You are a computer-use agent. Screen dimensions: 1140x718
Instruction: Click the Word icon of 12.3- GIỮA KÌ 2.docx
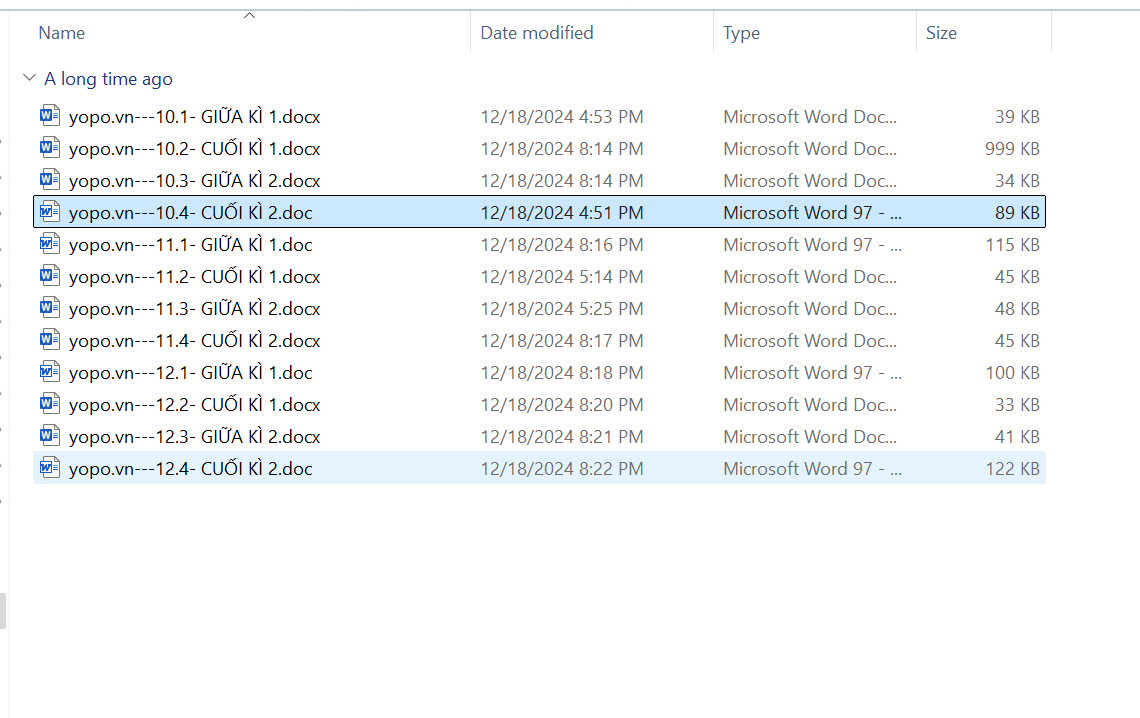pyautogui.click(x=50, y=436)
